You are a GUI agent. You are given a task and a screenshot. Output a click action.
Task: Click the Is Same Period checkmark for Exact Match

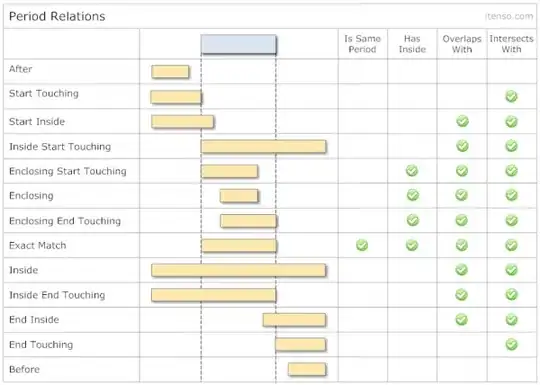tap(362, 245)
